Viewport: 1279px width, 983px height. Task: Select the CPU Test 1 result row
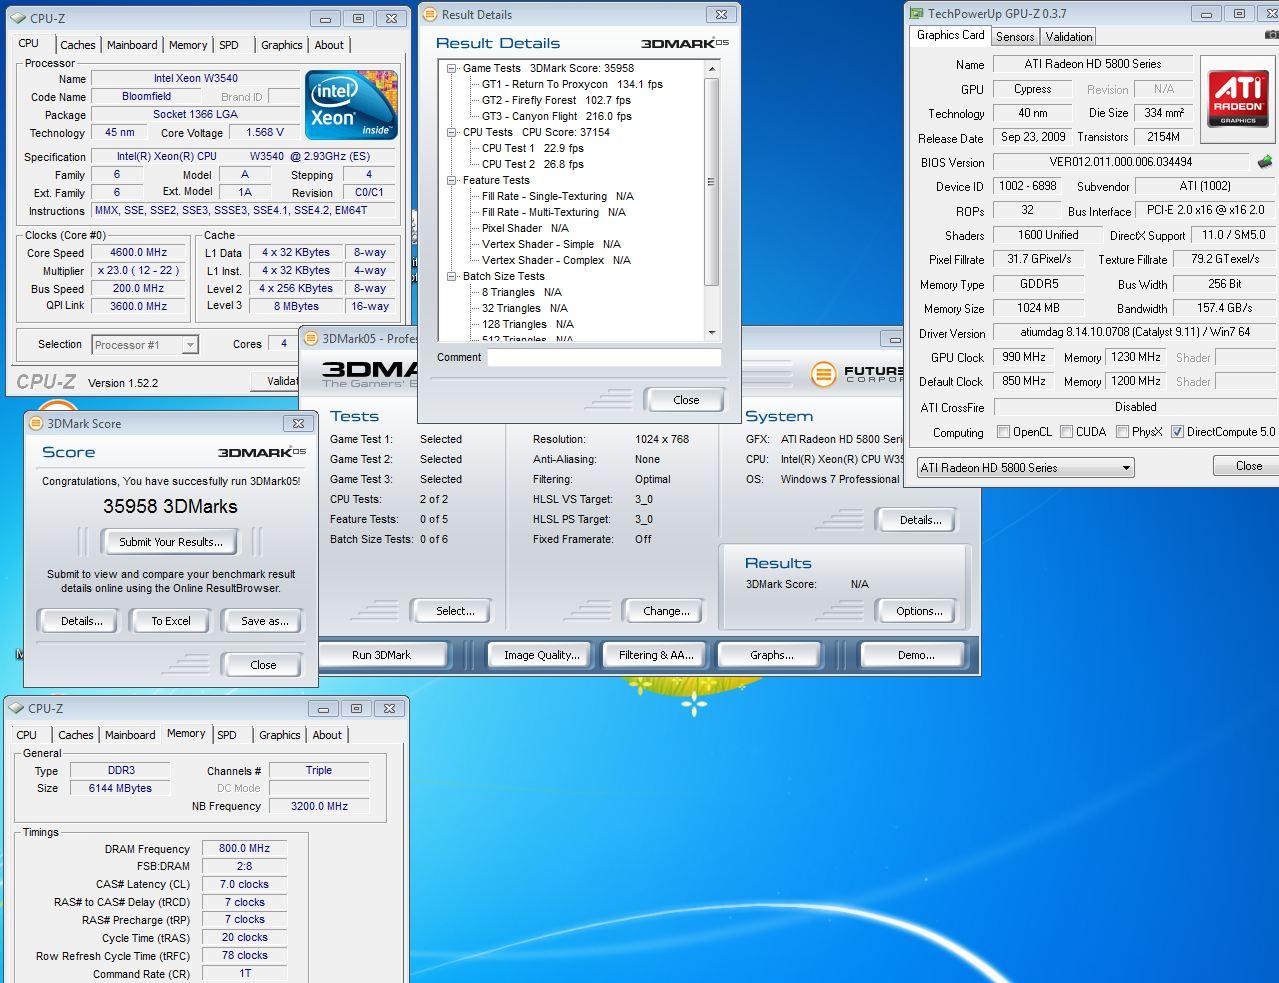(532, 149)
